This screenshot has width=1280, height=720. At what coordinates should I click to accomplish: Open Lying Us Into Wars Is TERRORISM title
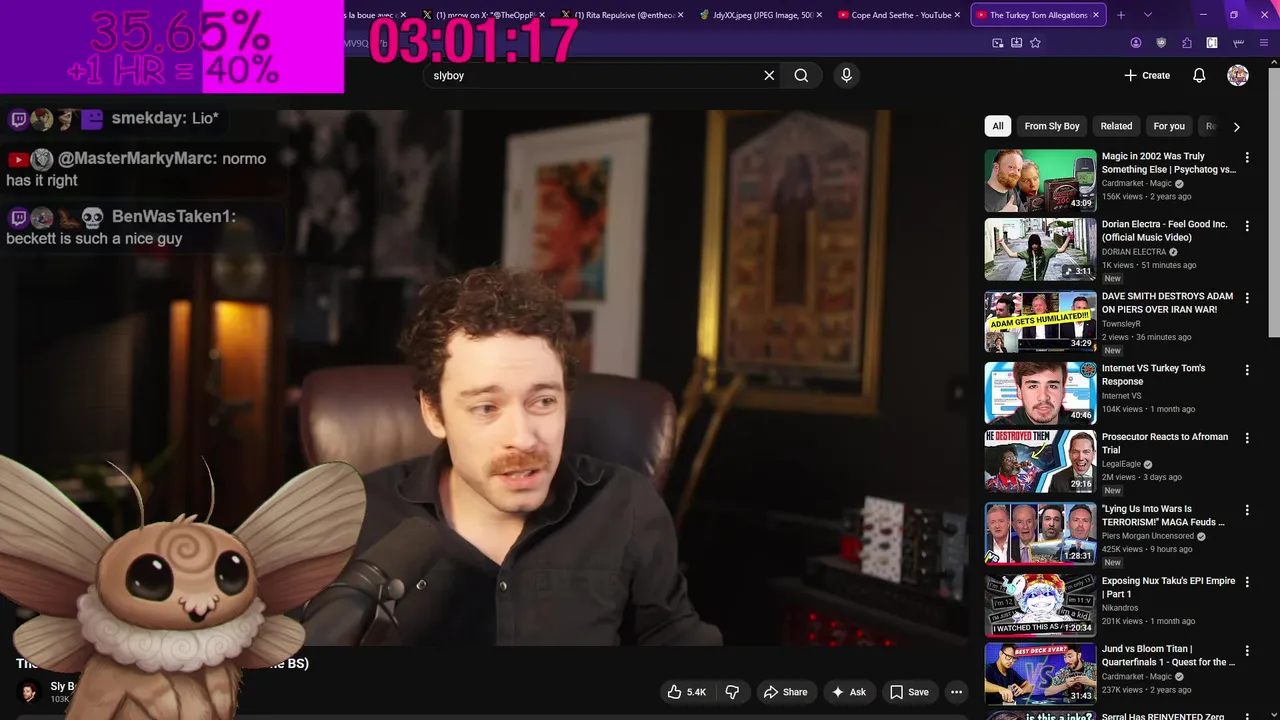tap(1163, 515)
